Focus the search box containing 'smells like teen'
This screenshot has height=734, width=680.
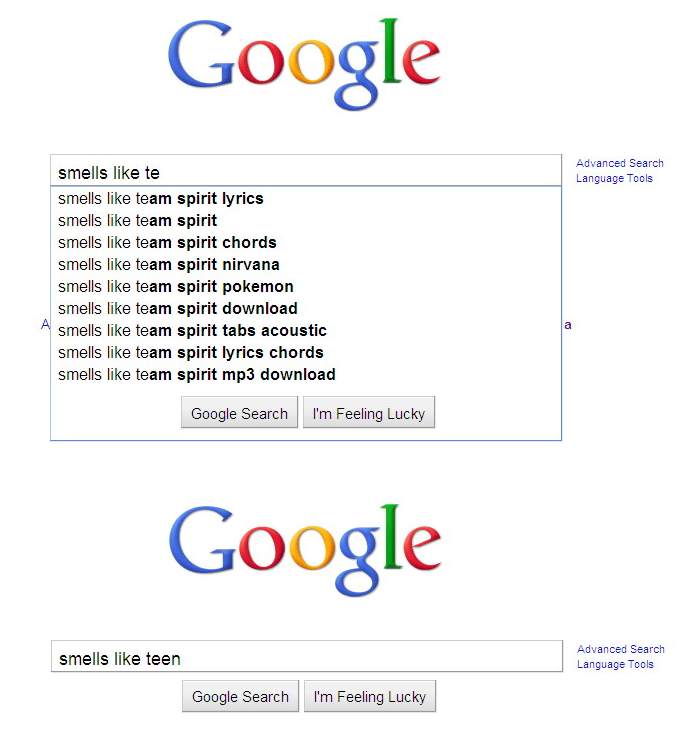pos(306,658)
